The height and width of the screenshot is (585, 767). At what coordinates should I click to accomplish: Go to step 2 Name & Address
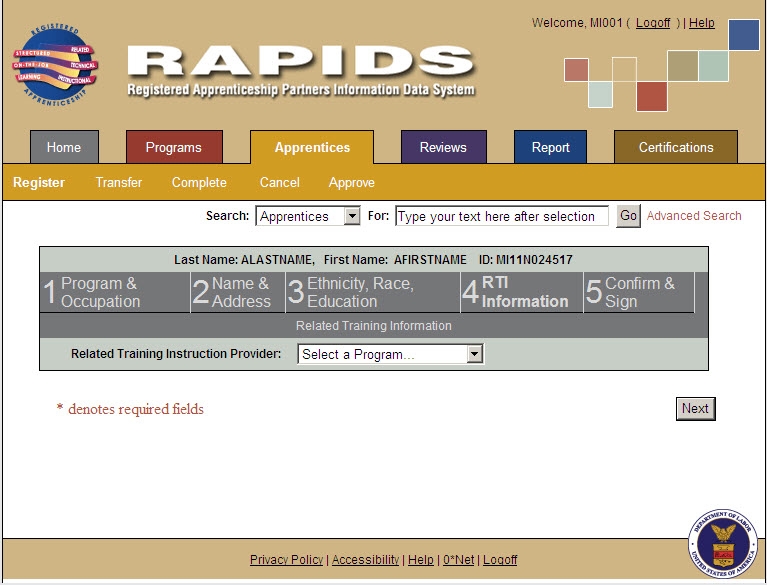pyautogui.click(x=238, y=292)
